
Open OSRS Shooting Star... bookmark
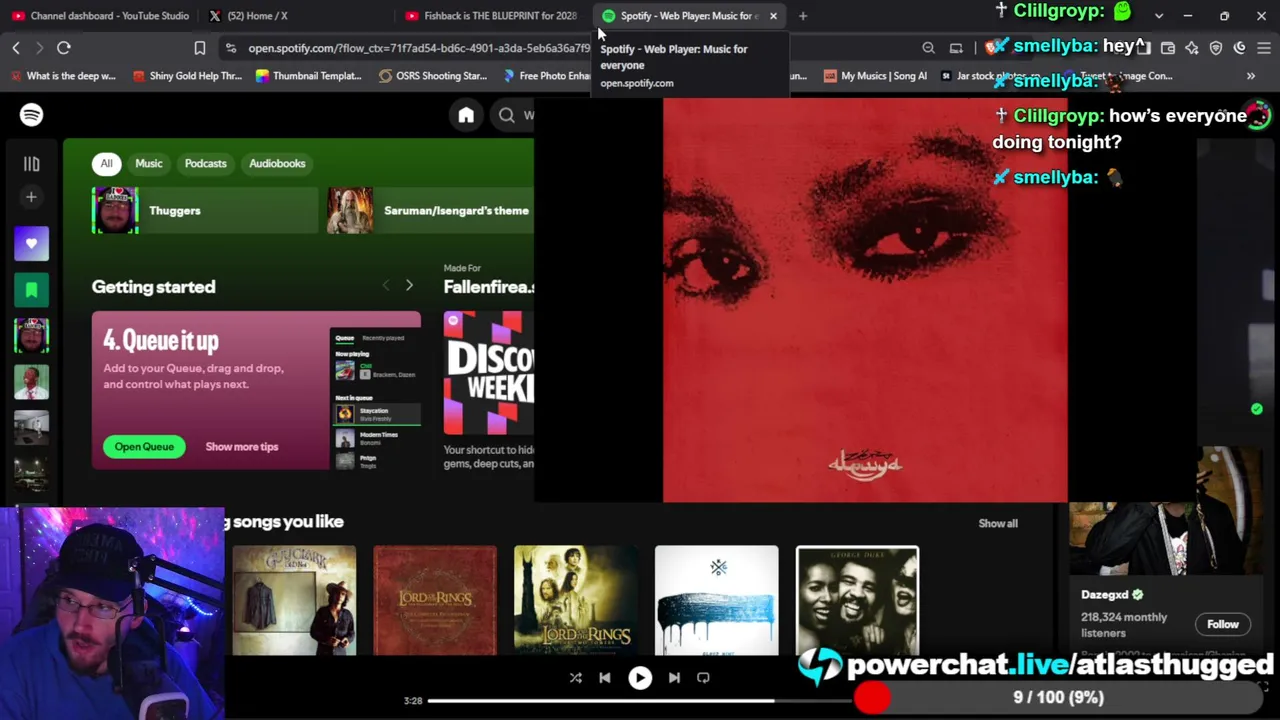click(433, 76)
